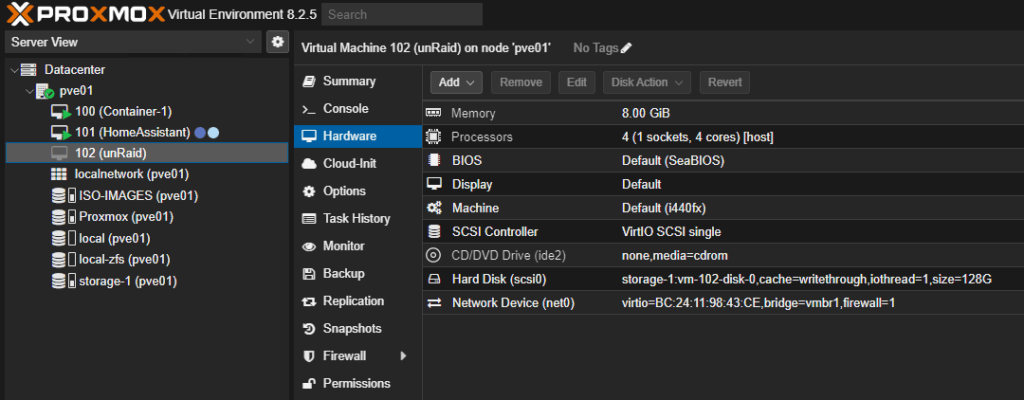The image size is (1024, 400).
Task: Click the localnetwork grid icon
Action: (x=58, y=175)
